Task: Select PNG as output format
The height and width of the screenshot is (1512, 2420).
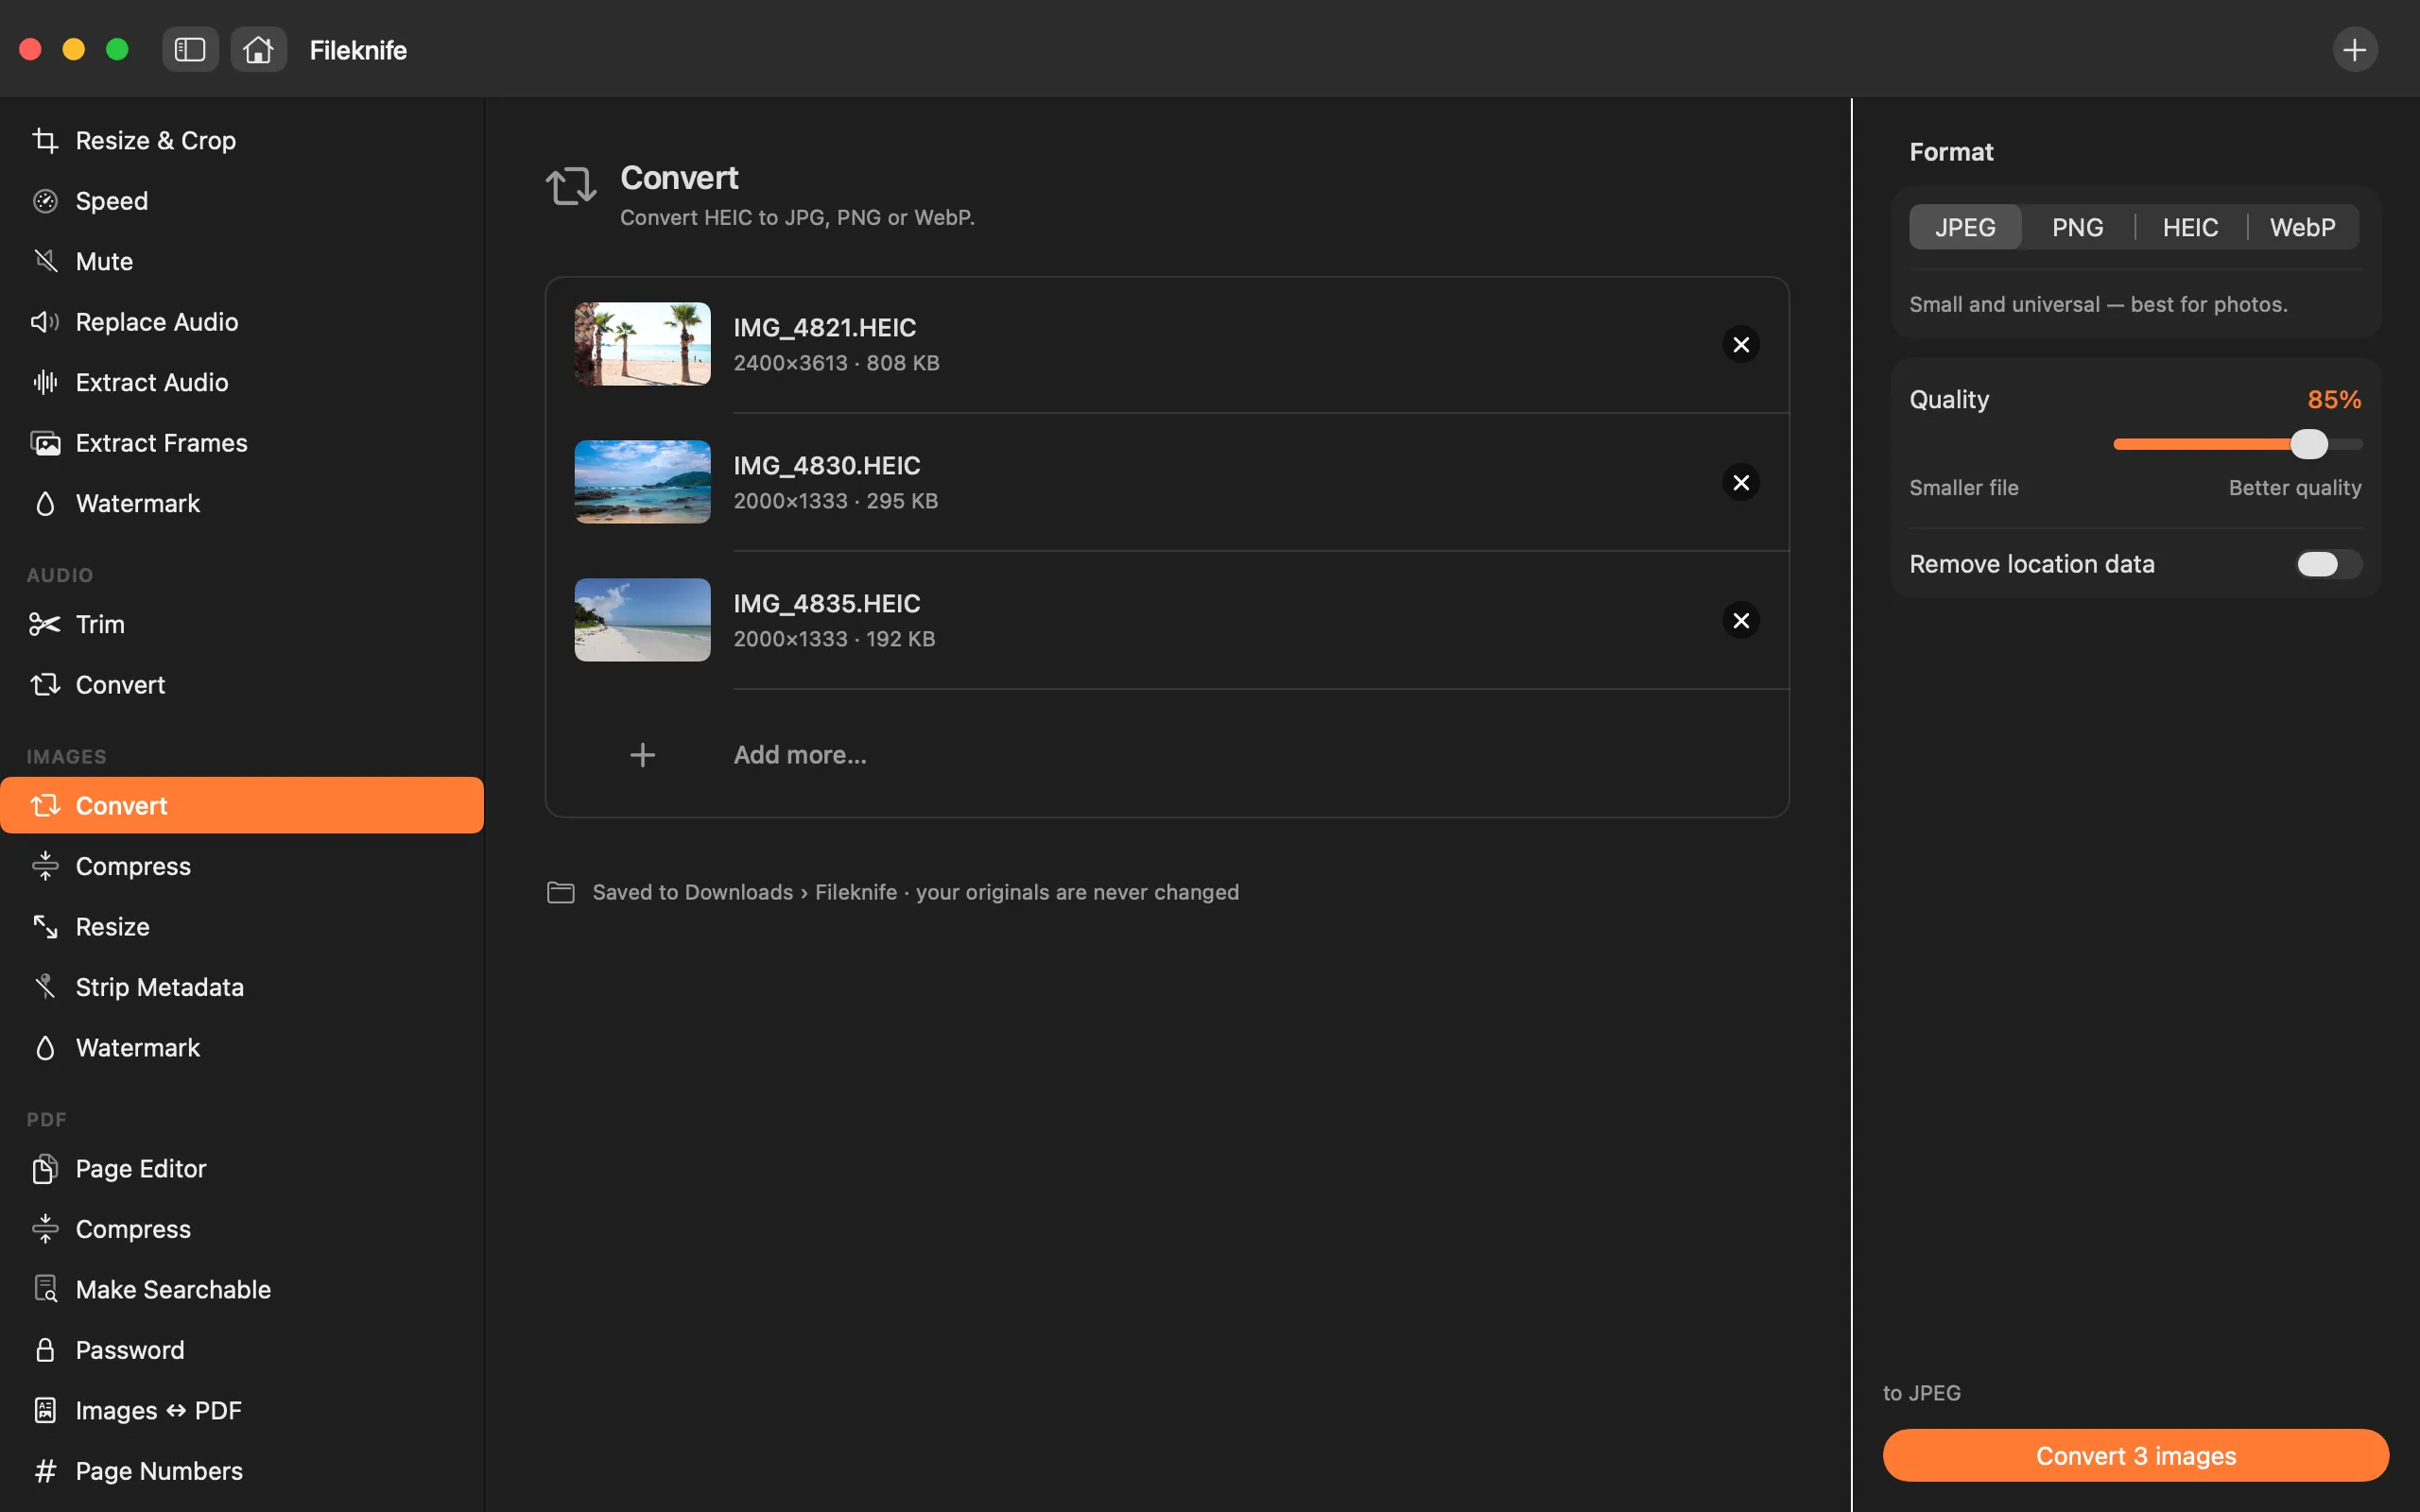Action: click(2077, 227)
